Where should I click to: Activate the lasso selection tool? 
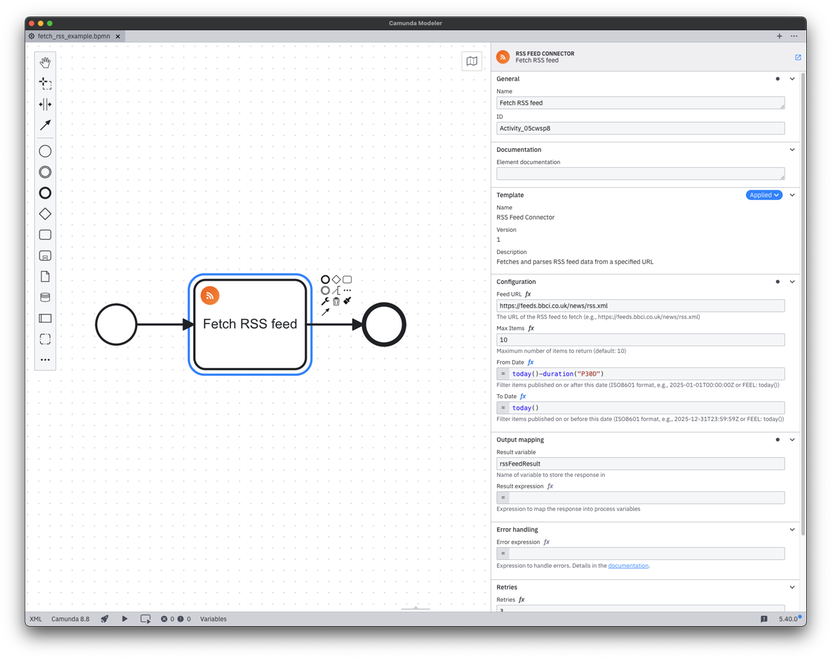pyautogui.click(x=44, y=84)
